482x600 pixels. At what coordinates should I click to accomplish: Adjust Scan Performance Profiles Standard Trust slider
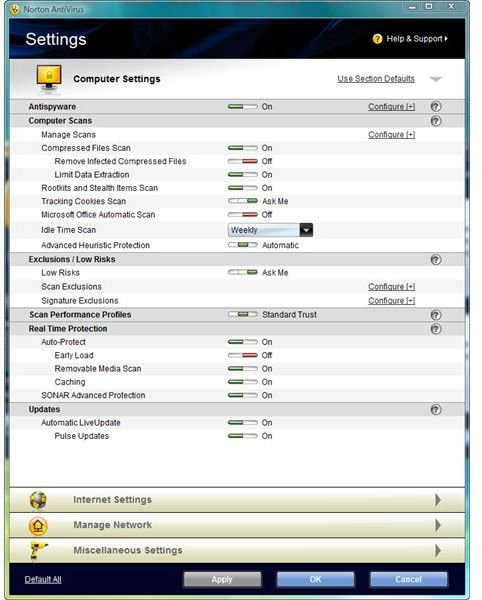pos(243,315)
